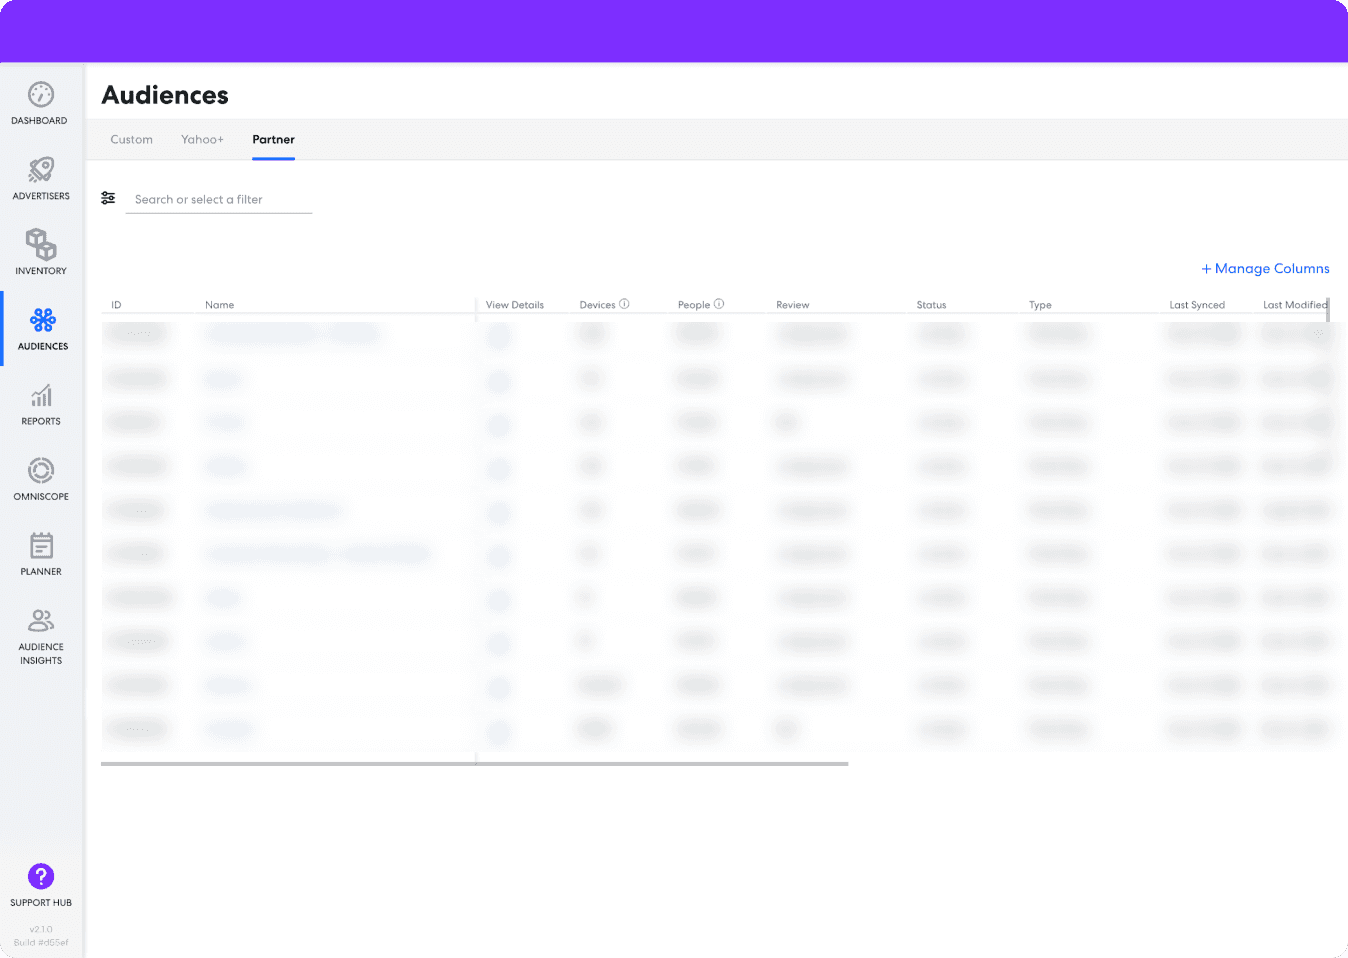Click the Type column header
The width and height of the screenshot is (1348, 958).
tap(1040, 305)
